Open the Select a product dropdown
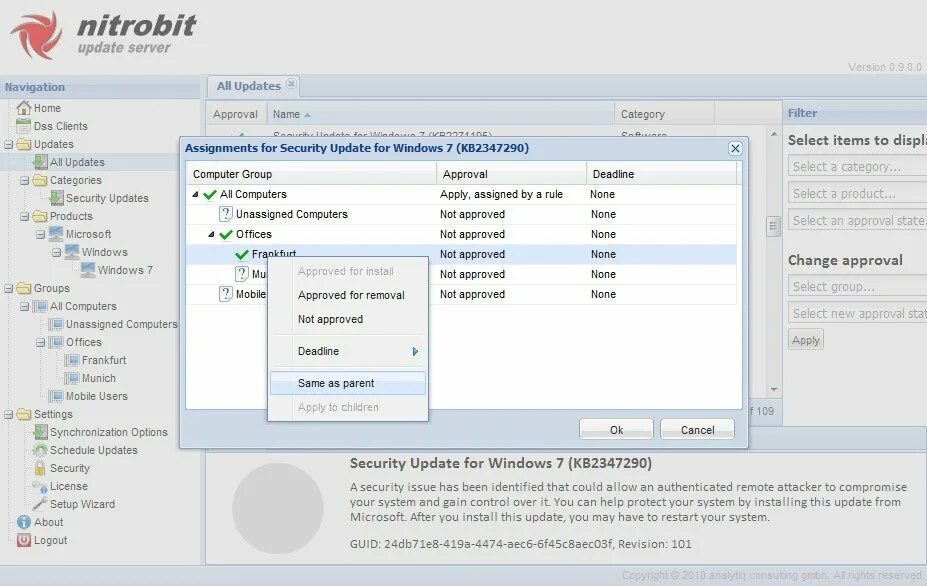 coord(857,193)
